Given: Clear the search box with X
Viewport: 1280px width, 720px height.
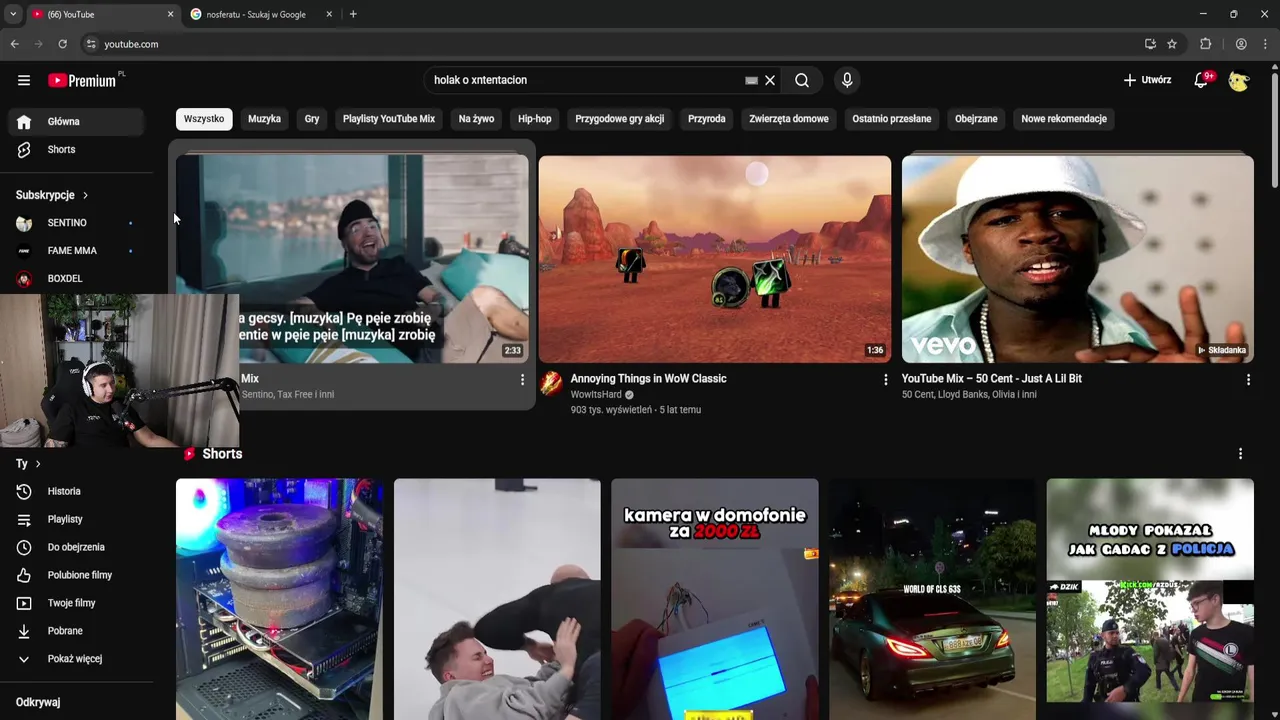Looking at the screenshot, I should click(x=770, y=80).
